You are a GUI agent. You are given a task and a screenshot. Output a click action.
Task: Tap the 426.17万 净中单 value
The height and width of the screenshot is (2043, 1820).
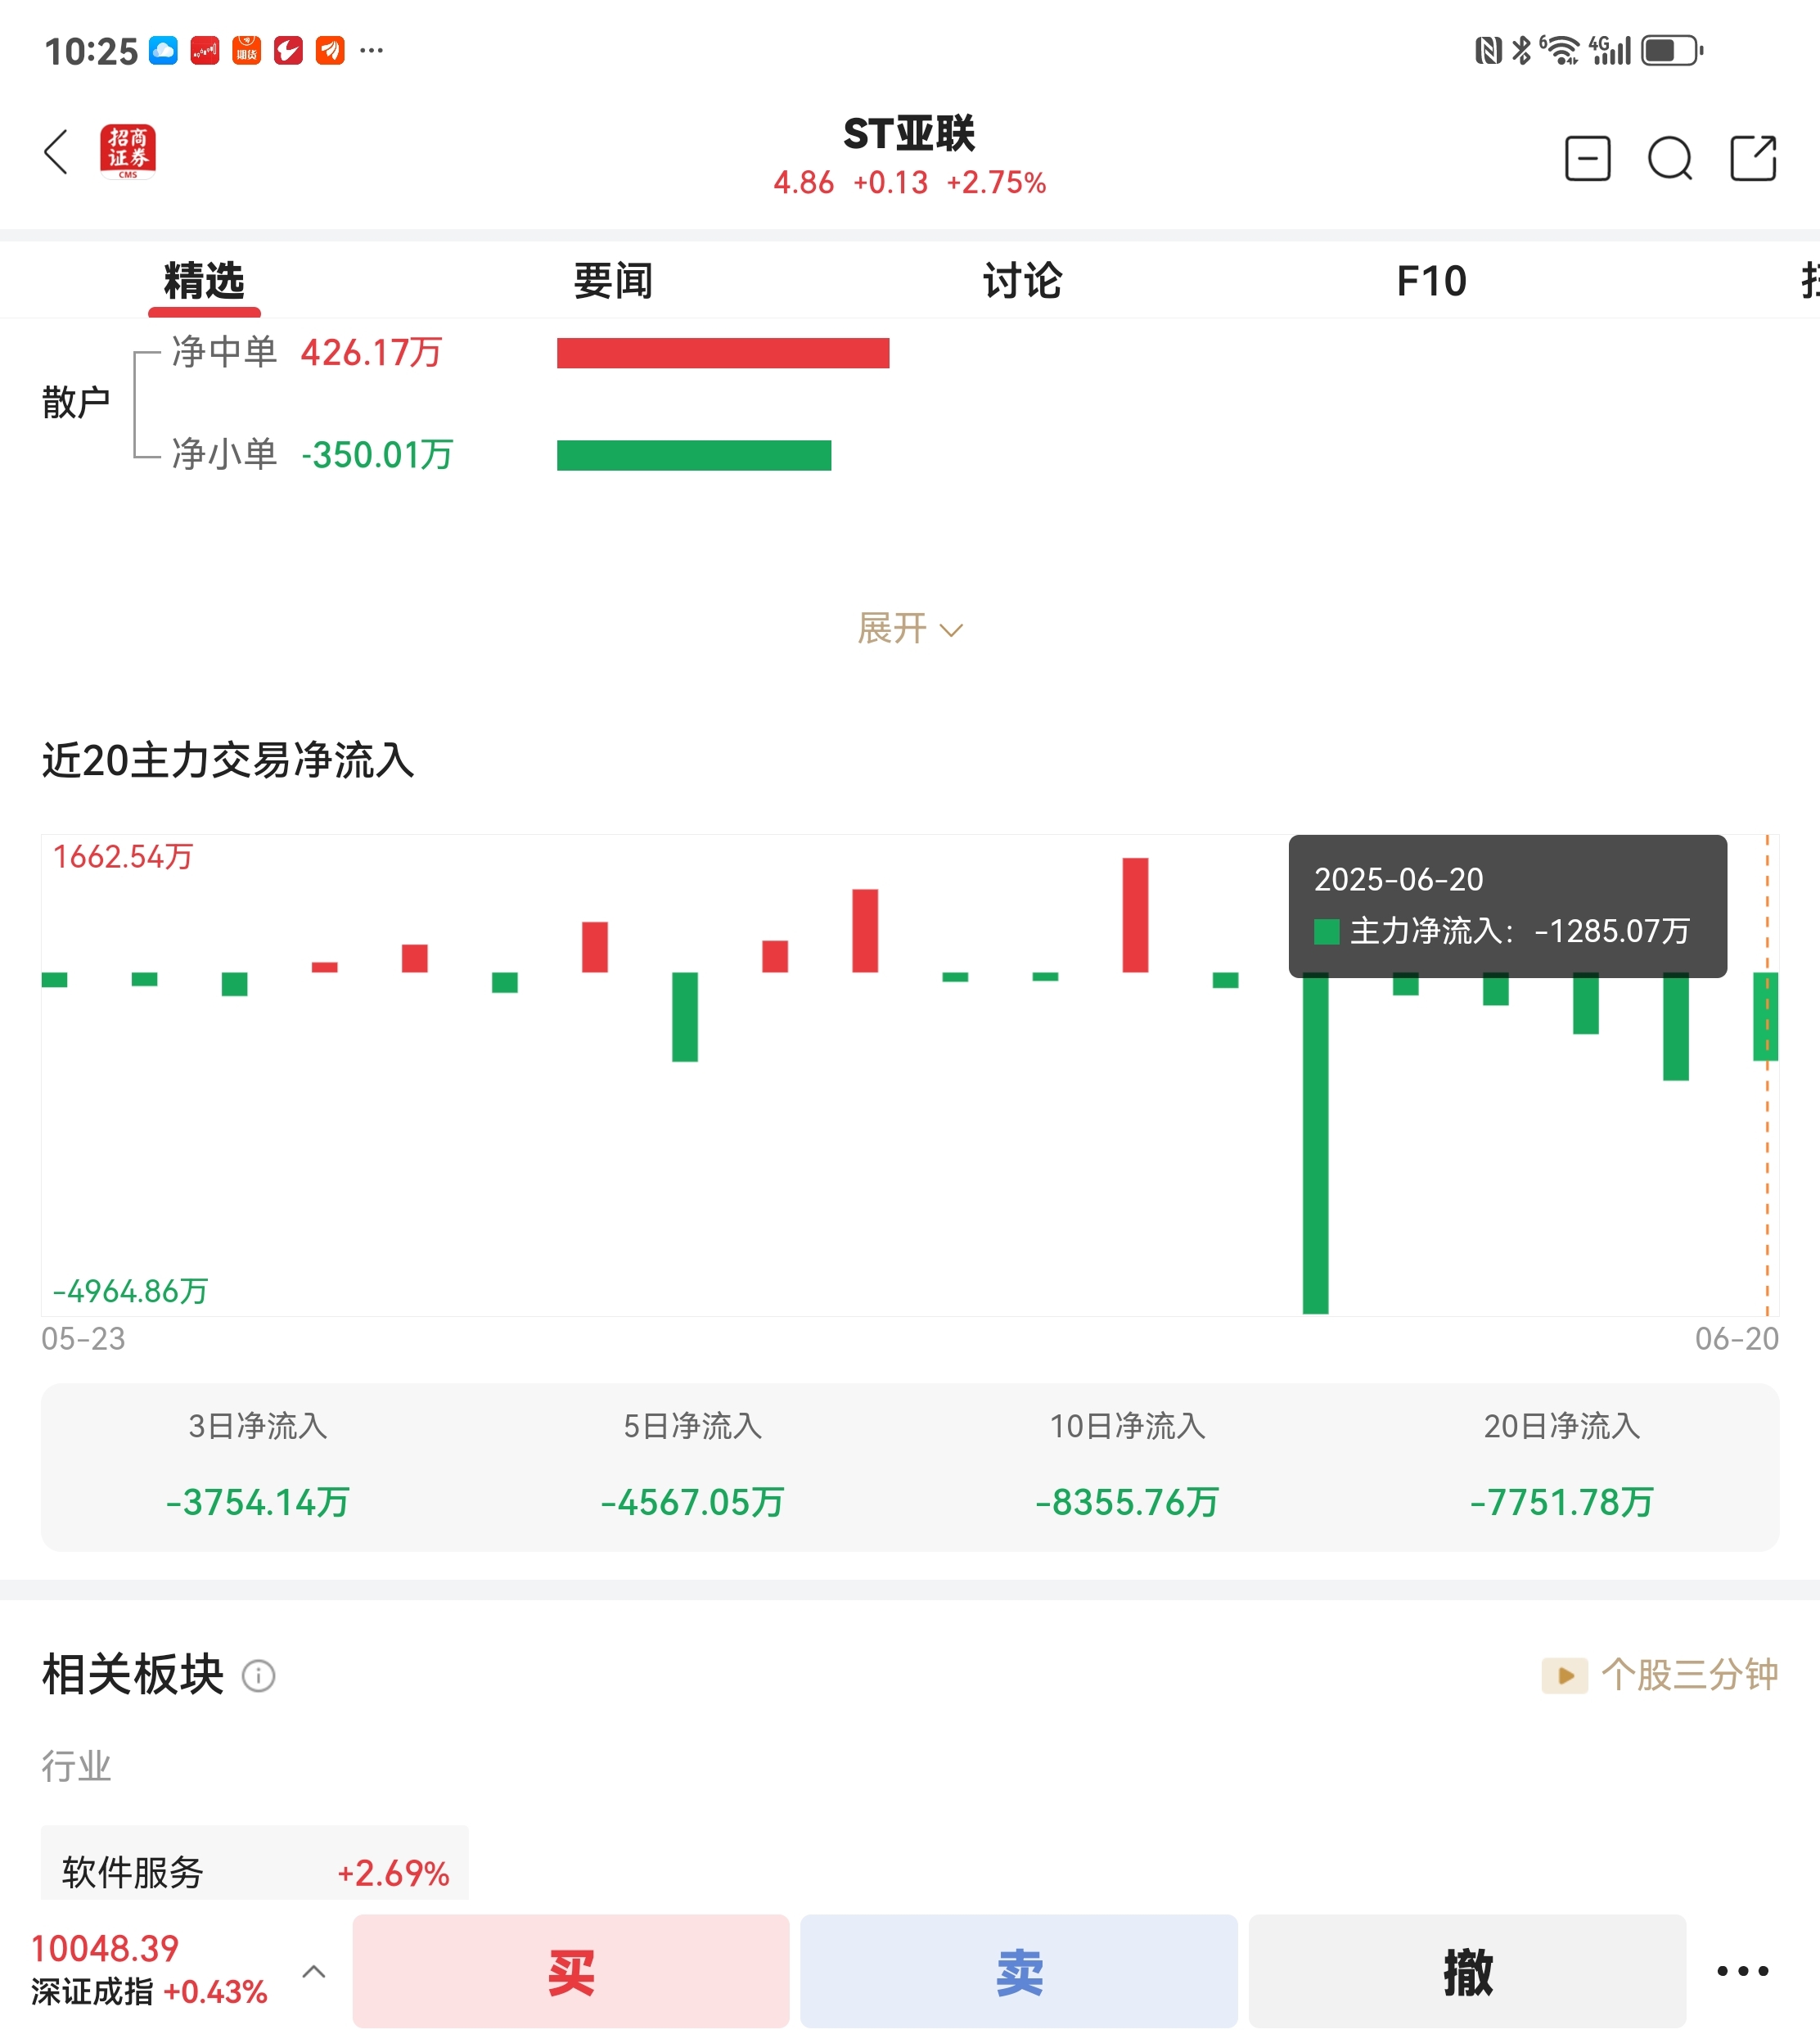371,353
